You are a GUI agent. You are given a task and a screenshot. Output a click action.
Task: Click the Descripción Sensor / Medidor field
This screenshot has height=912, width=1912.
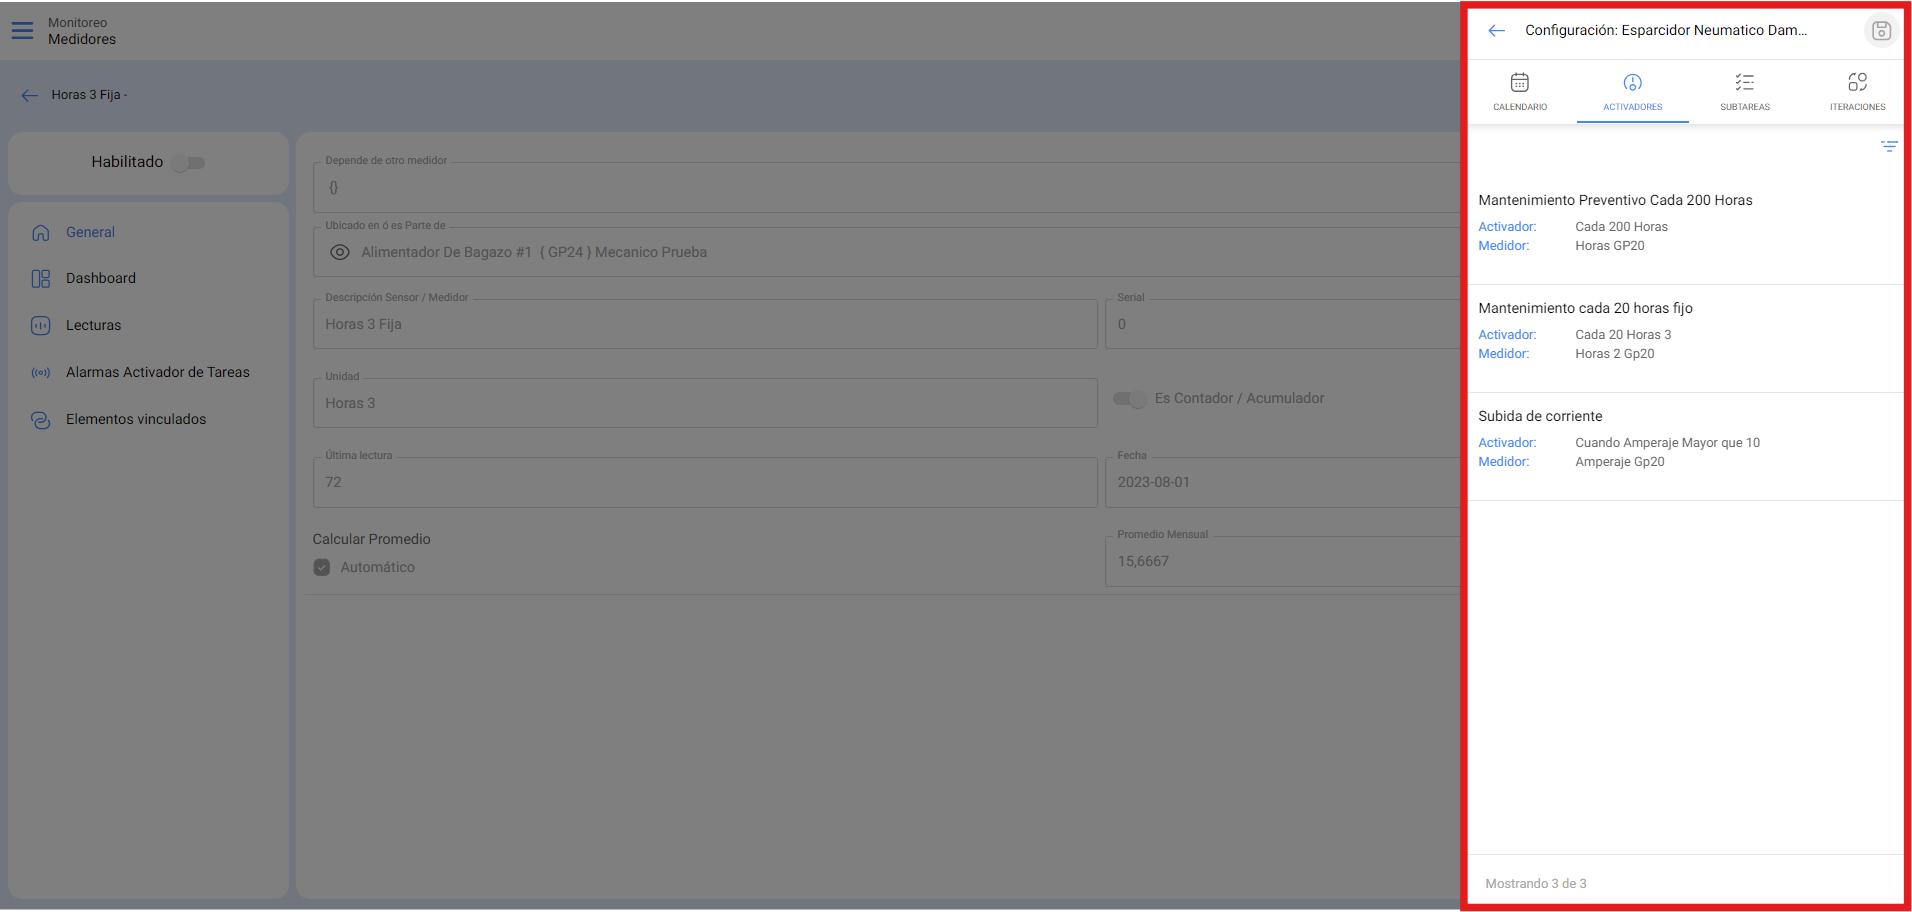coord(704,324)
